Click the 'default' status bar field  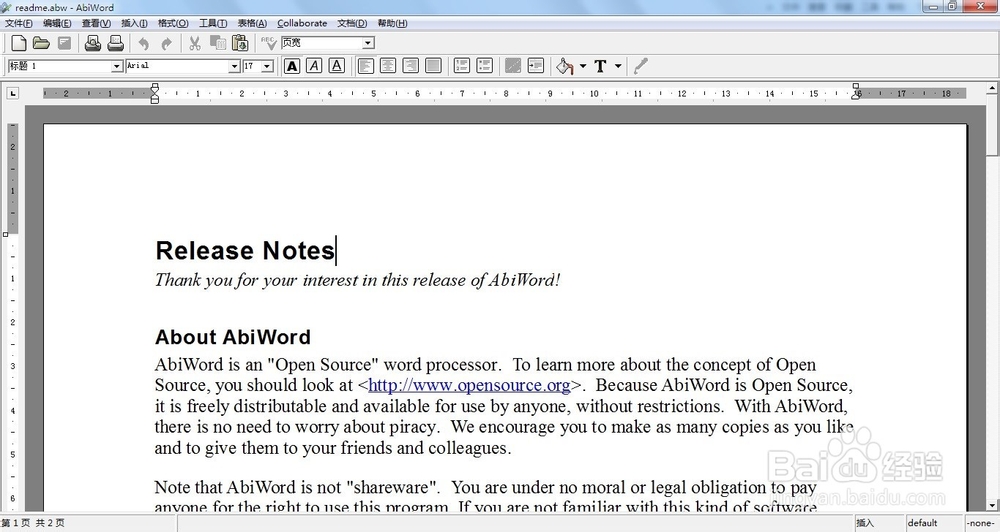click(934, 523)
